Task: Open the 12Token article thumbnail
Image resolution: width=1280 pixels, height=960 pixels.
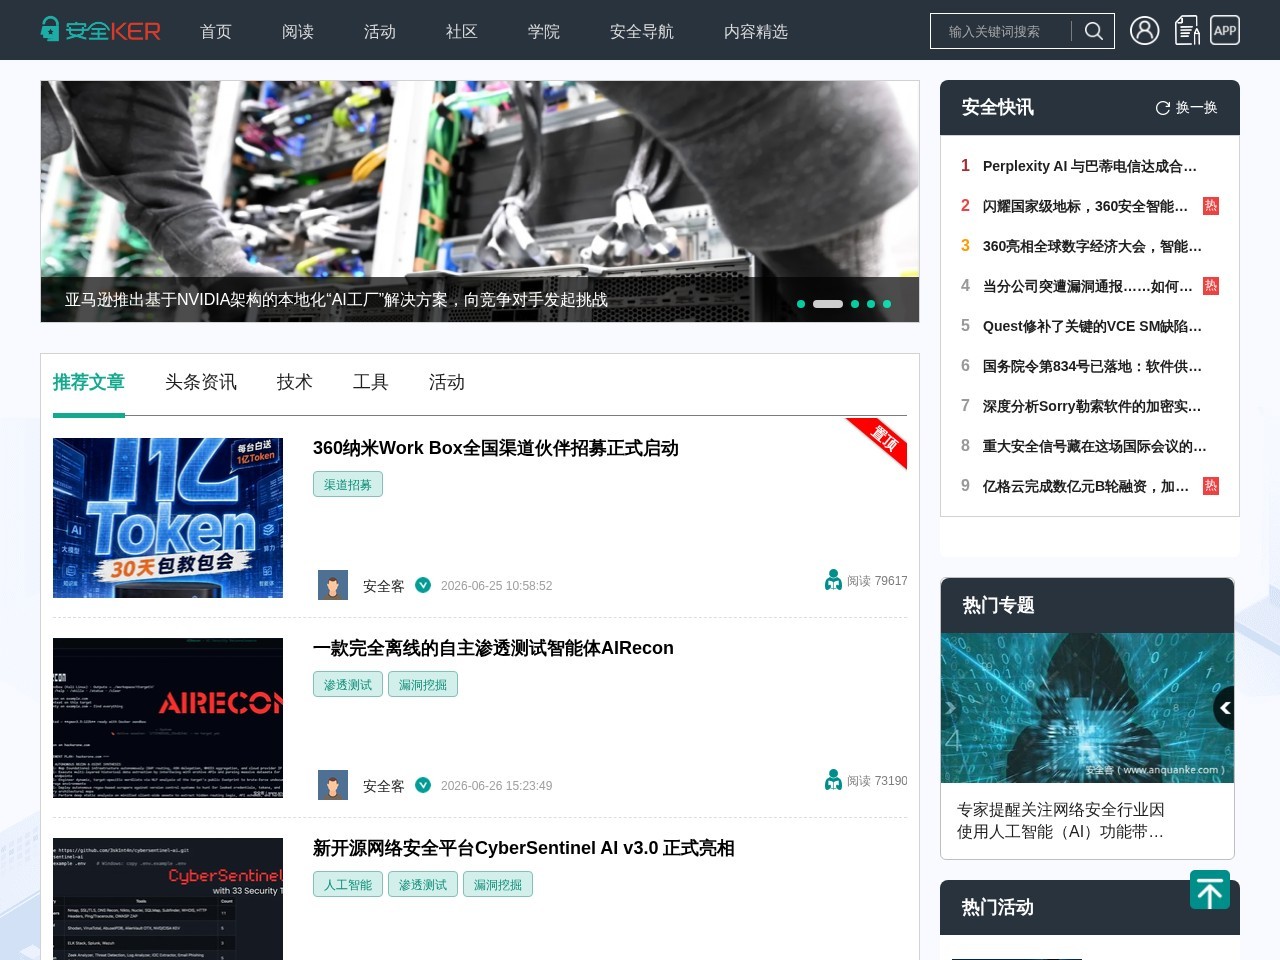Action: click(168, 518)
